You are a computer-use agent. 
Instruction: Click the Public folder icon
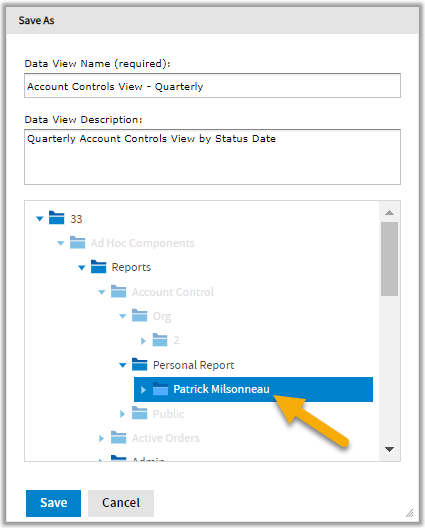pyautogui.click(x=139, y=413)
